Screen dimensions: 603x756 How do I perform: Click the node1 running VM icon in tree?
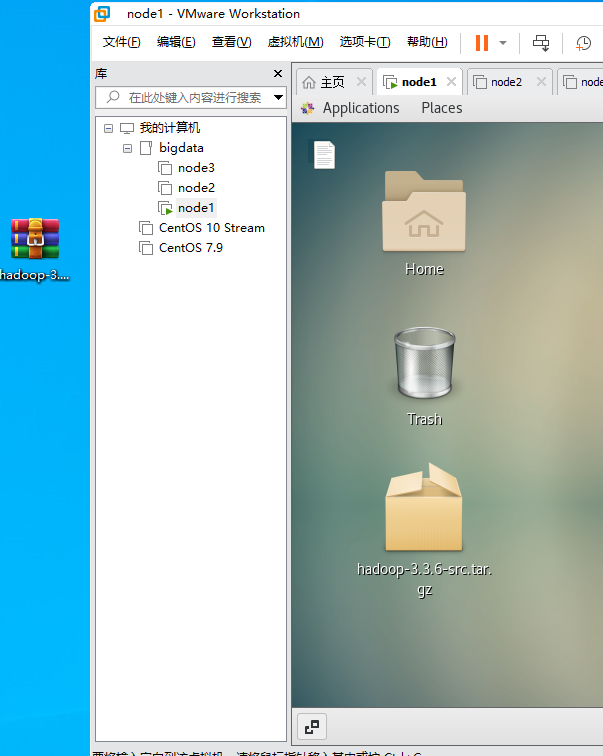coord(165,208)
